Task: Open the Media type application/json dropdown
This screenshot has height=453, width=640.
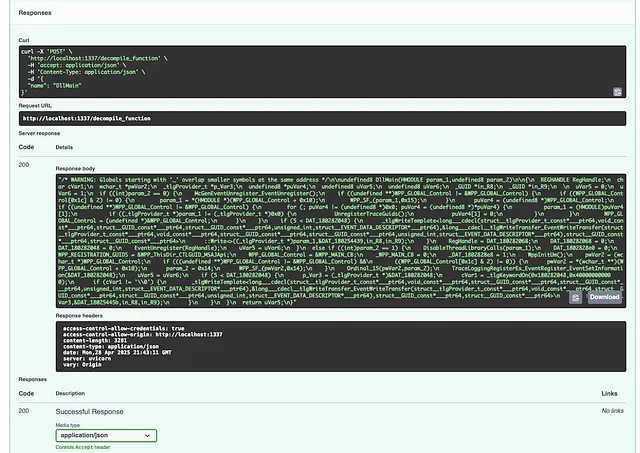Action: (106, 435)
